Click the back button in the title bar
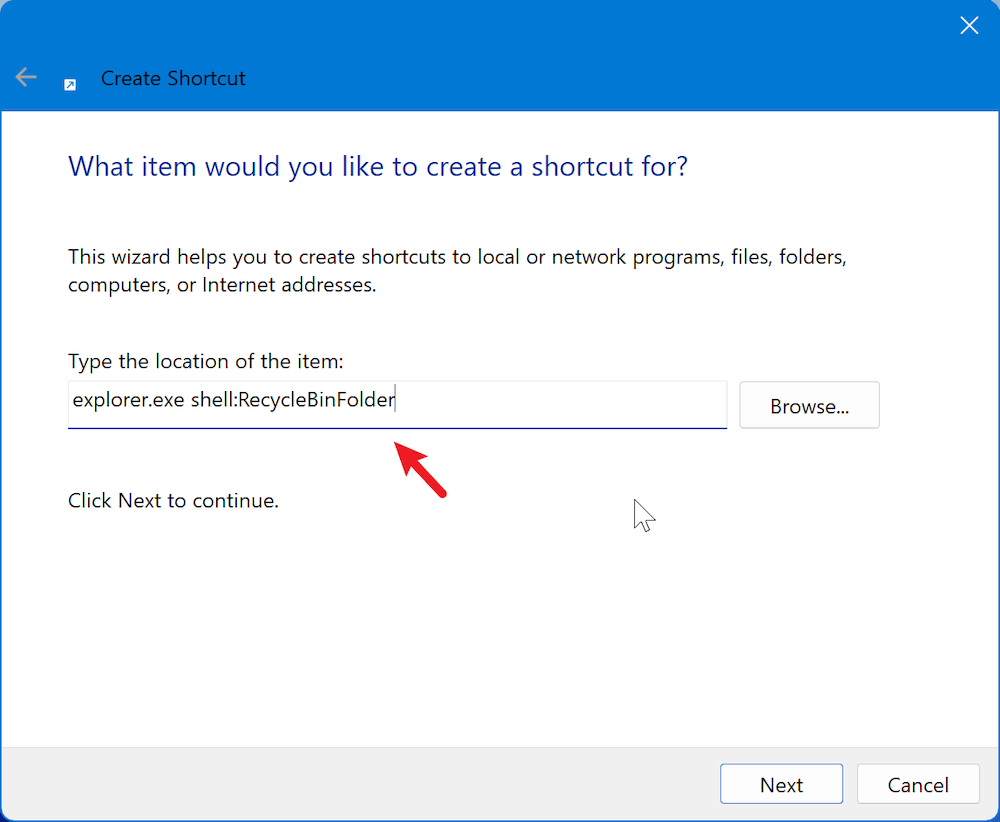This screenshot has width=1000, height=822. [x=25, y=77]
